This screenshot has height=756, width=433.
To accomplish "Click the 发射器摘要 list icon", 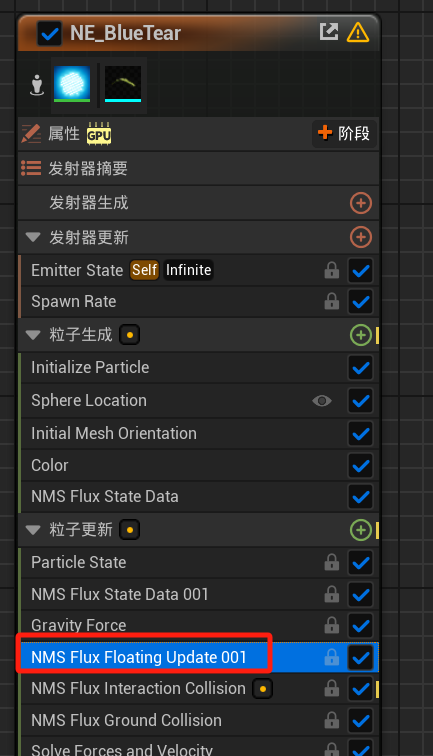I will click(x=31, y=168).
